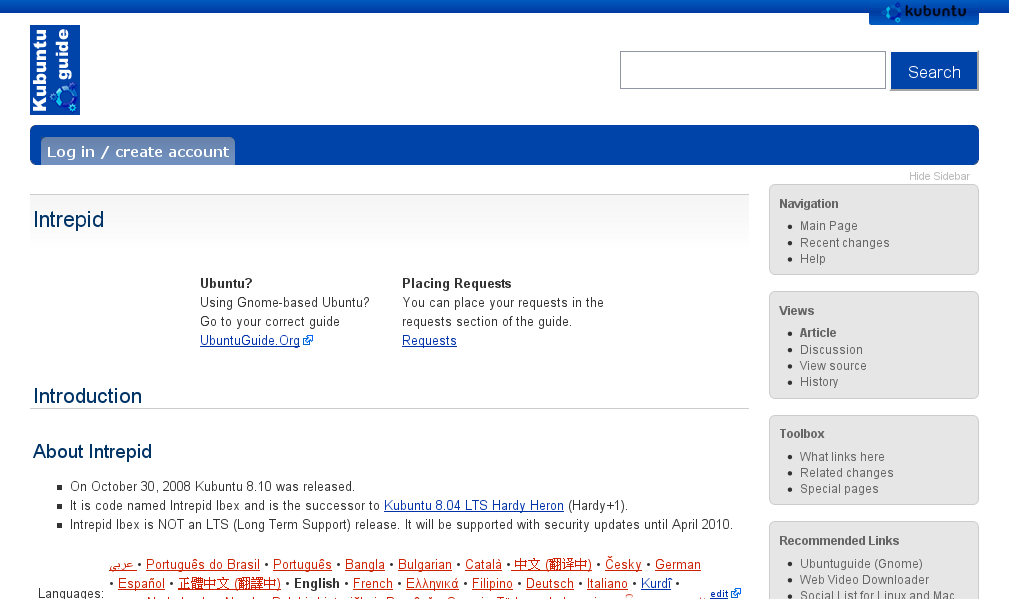
Task: Hide the sidebar via Hide Sidebar
Action: tap(939, 176)
